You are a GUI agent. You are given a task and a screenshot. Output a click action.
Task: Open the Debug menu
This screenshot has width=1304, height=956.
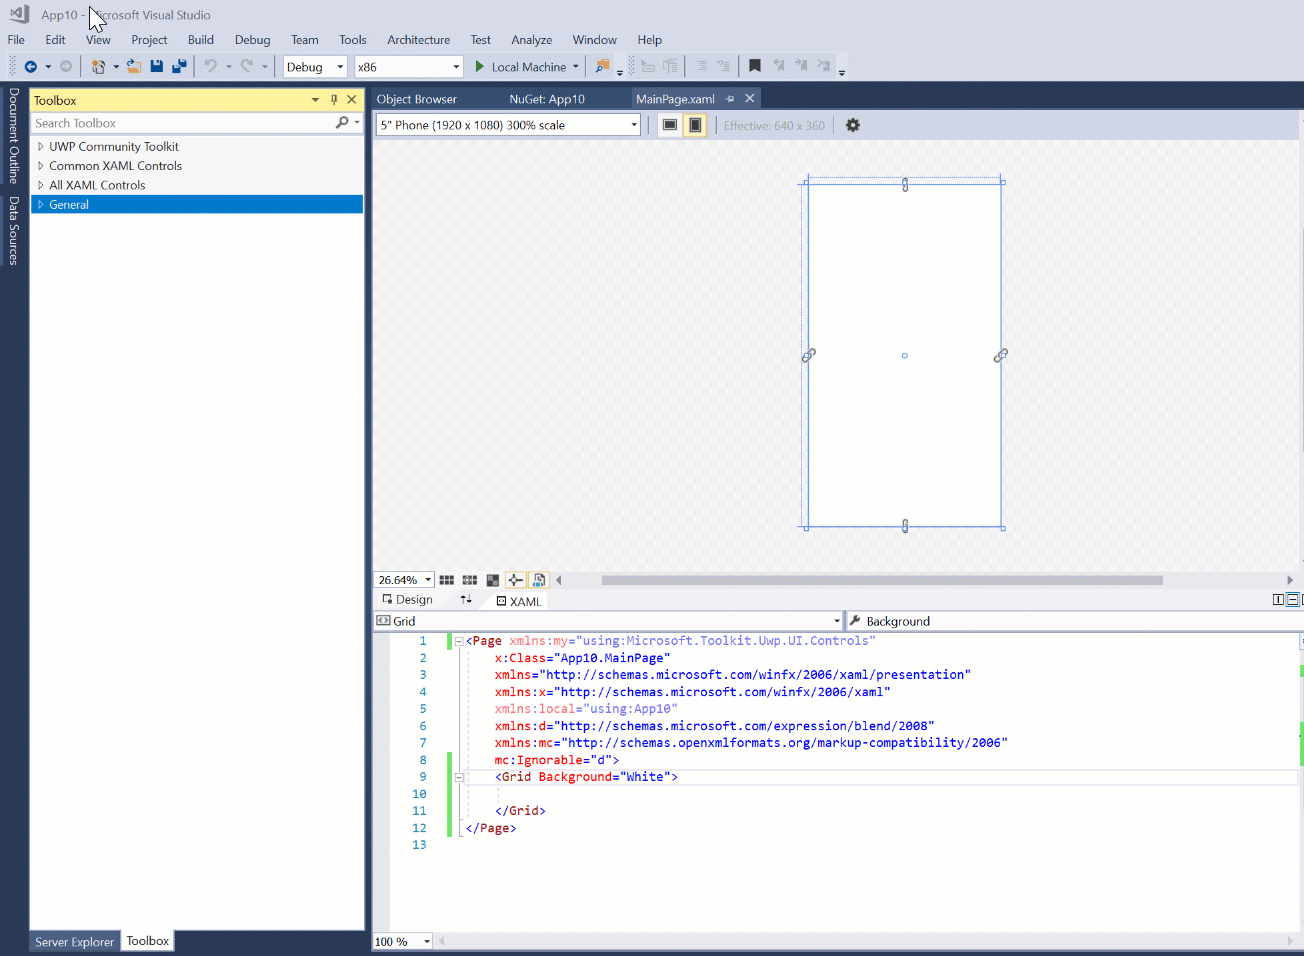252,40
